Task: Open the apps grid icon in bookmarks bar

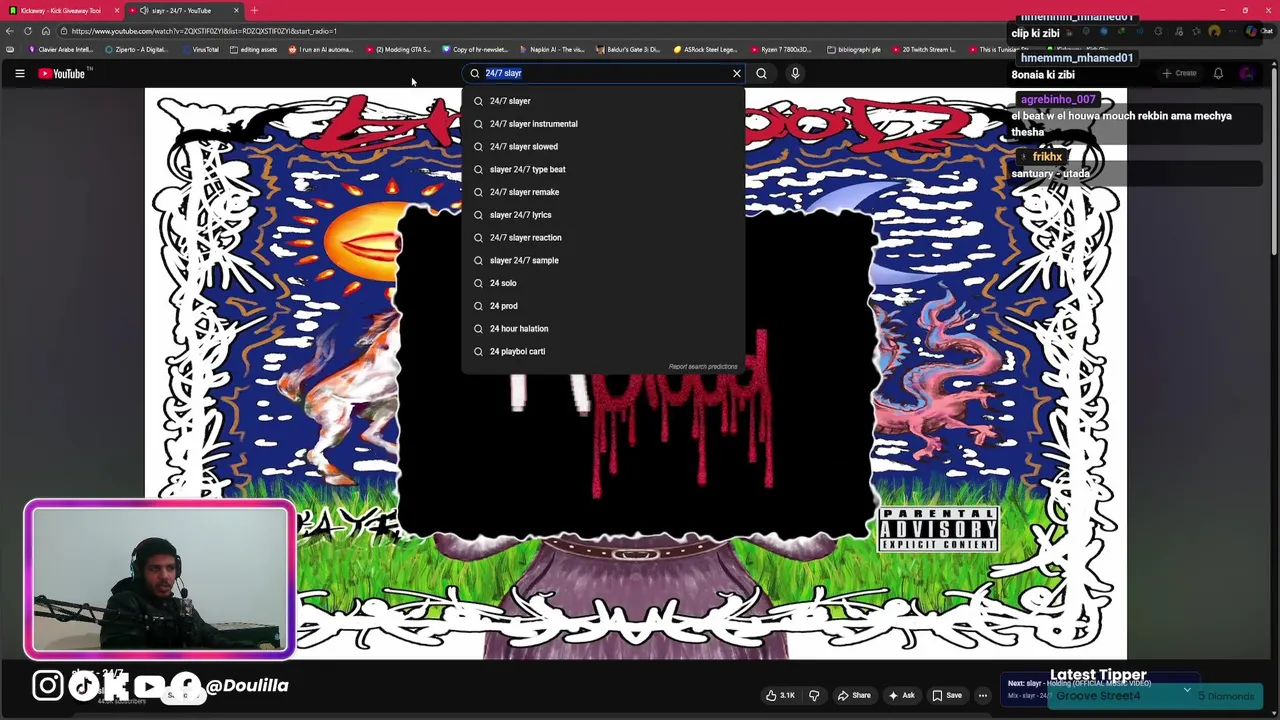Action: (x=10, y=49)
